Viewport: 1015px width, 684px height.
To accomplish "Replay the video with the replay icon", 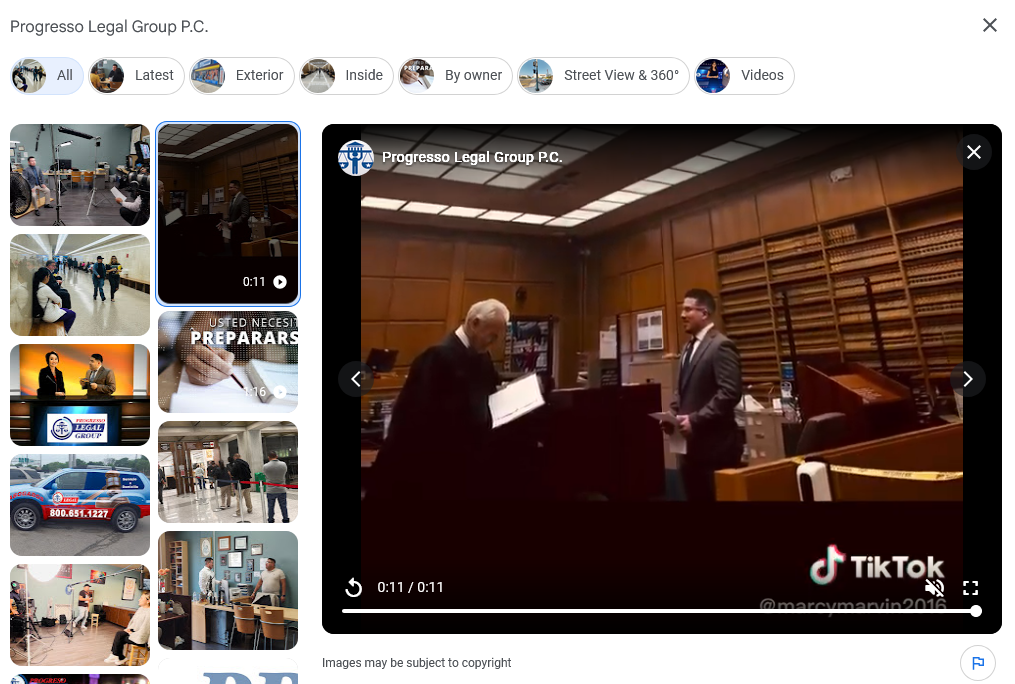I will (353, 588).
